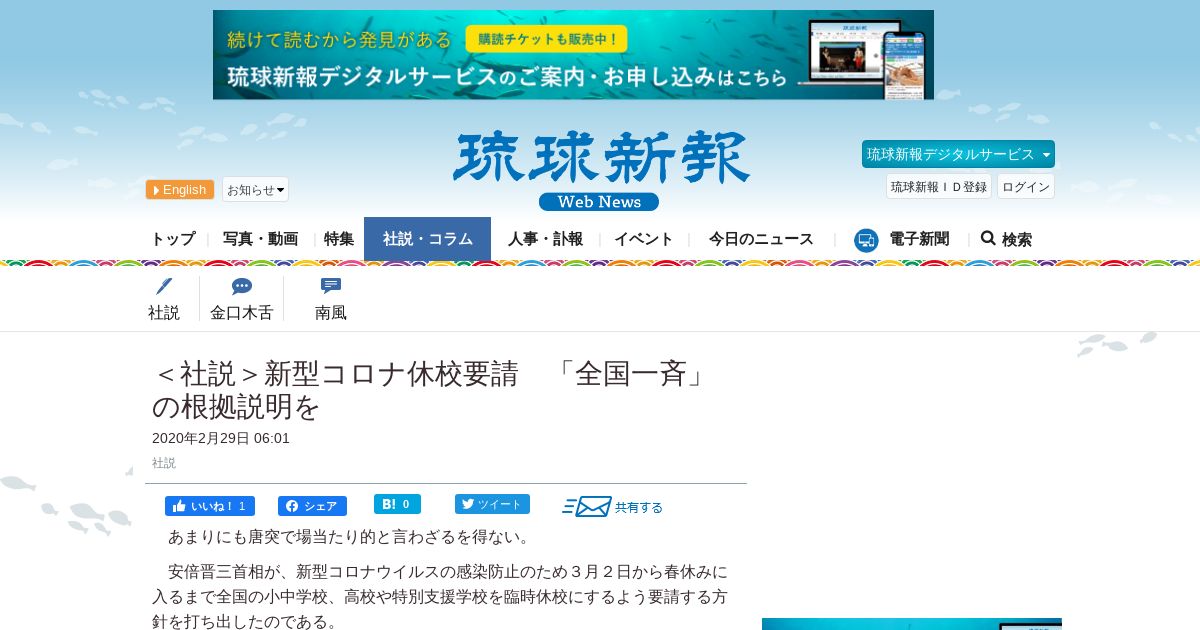Select 社説・コラム navigation tab
Viewport: 1200px width, 630px height.
pyautogui.click(x=427, y=239)
